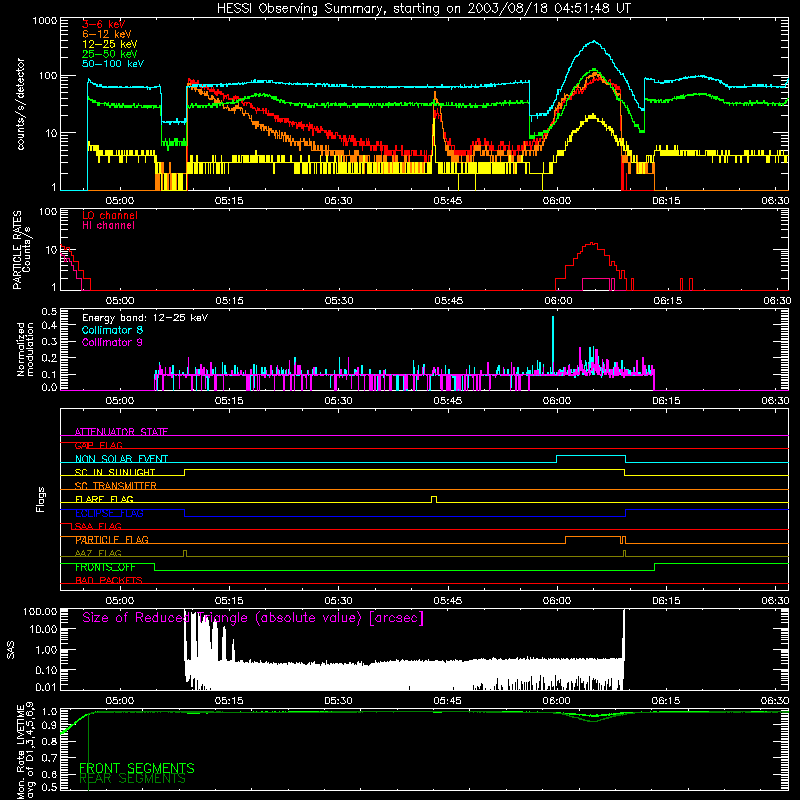Select the '50-100 keV' legend label
The height and width of the screenshot is (800, 800).
pos(113,64)
